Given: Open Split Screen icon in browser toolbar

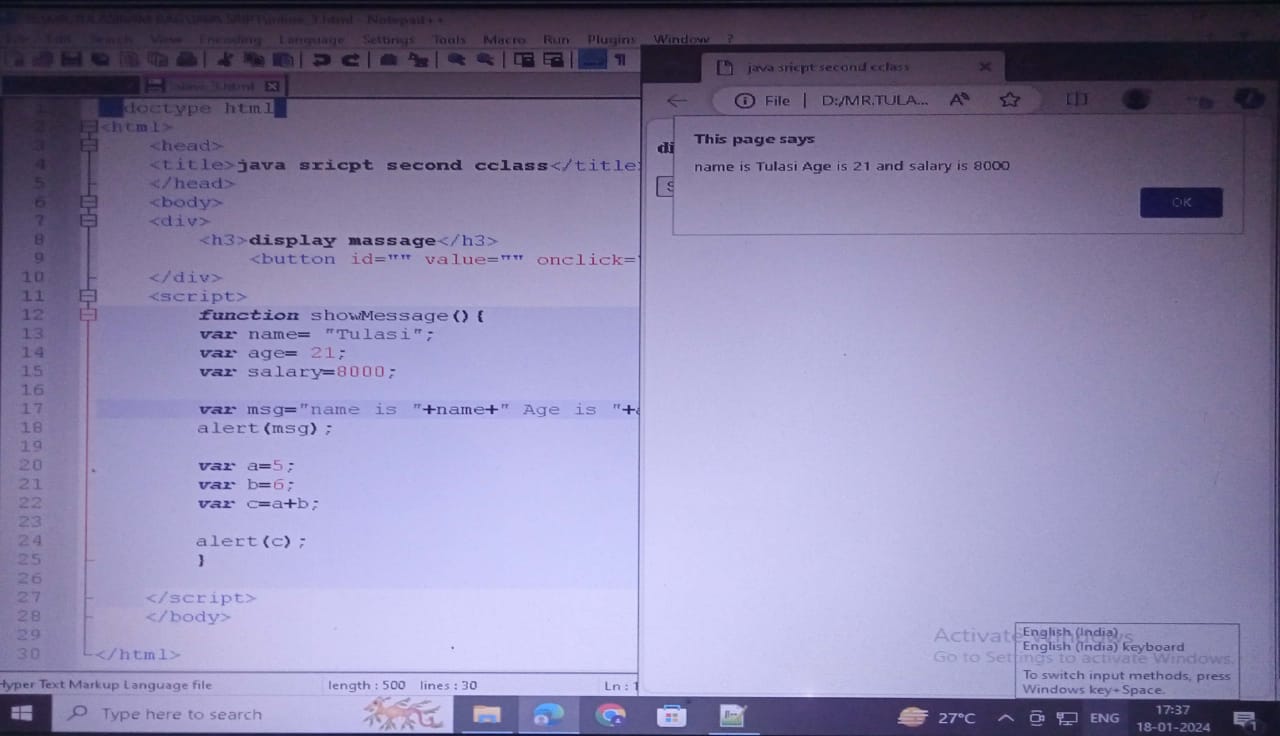Looking at the screenshot, I should [1077, 100].
